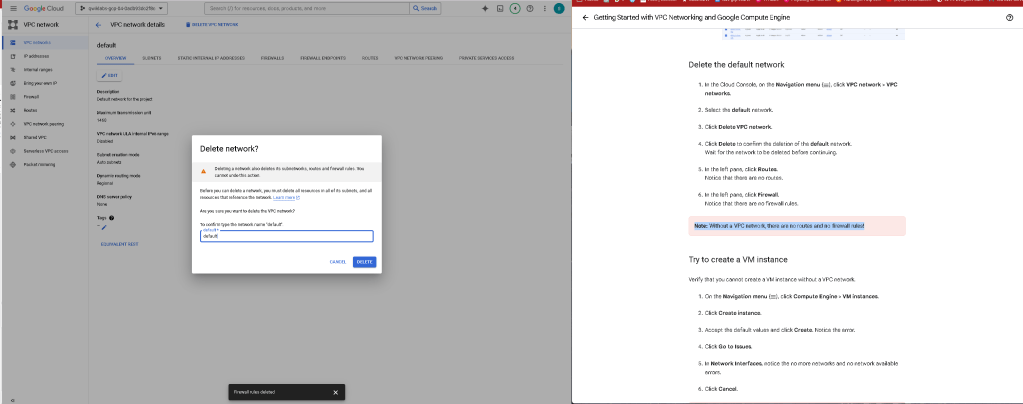Open the Firewalls tab

(272, 58)
